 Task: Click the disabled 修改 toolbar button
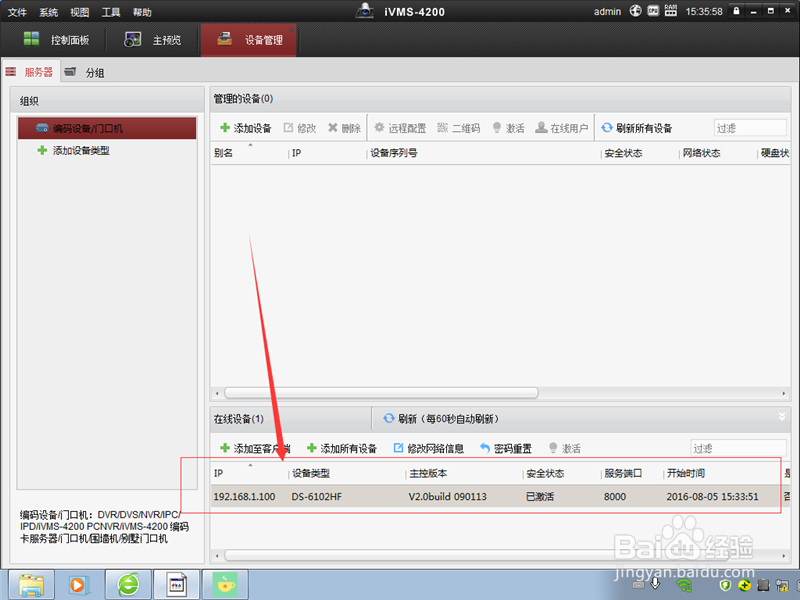point(300,128)
